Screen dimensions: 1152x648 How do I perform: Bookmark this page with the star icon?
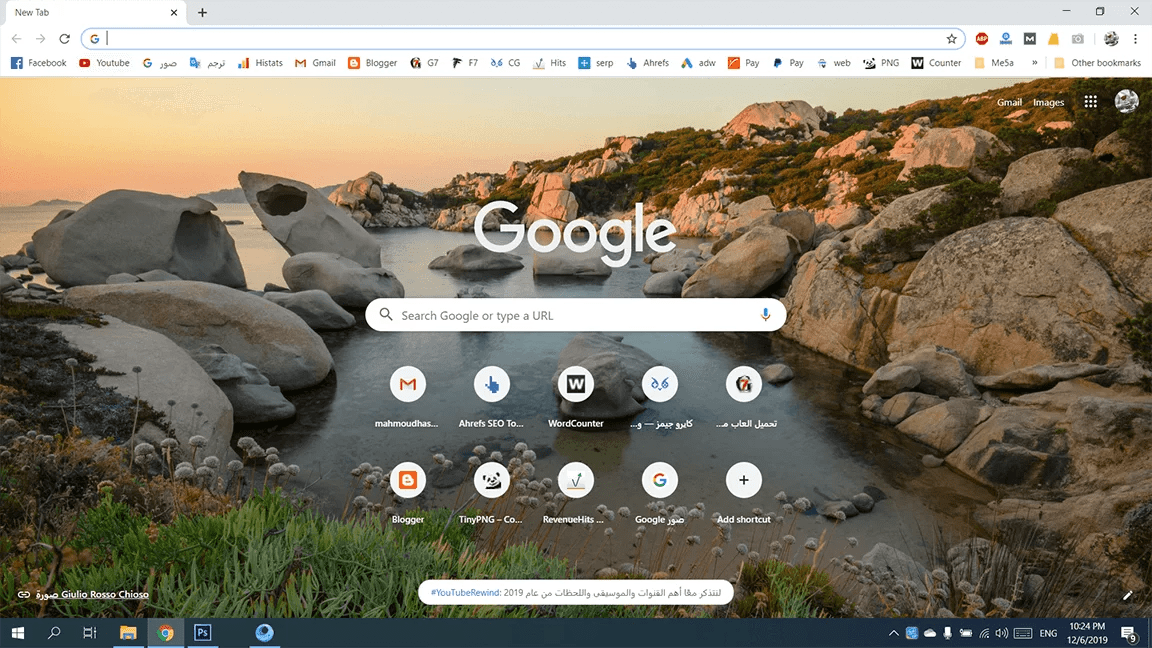click(951, 38)
